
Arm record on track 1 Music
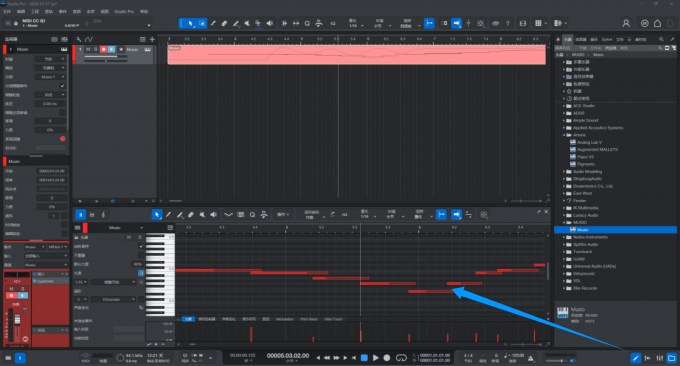click(x=104, y=49)
